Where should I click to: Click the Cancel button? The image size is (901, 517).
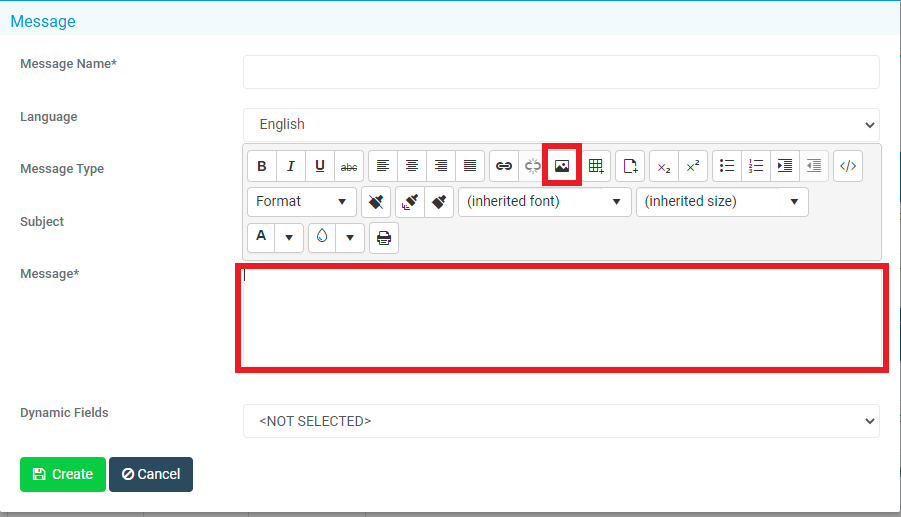(151, 474)
